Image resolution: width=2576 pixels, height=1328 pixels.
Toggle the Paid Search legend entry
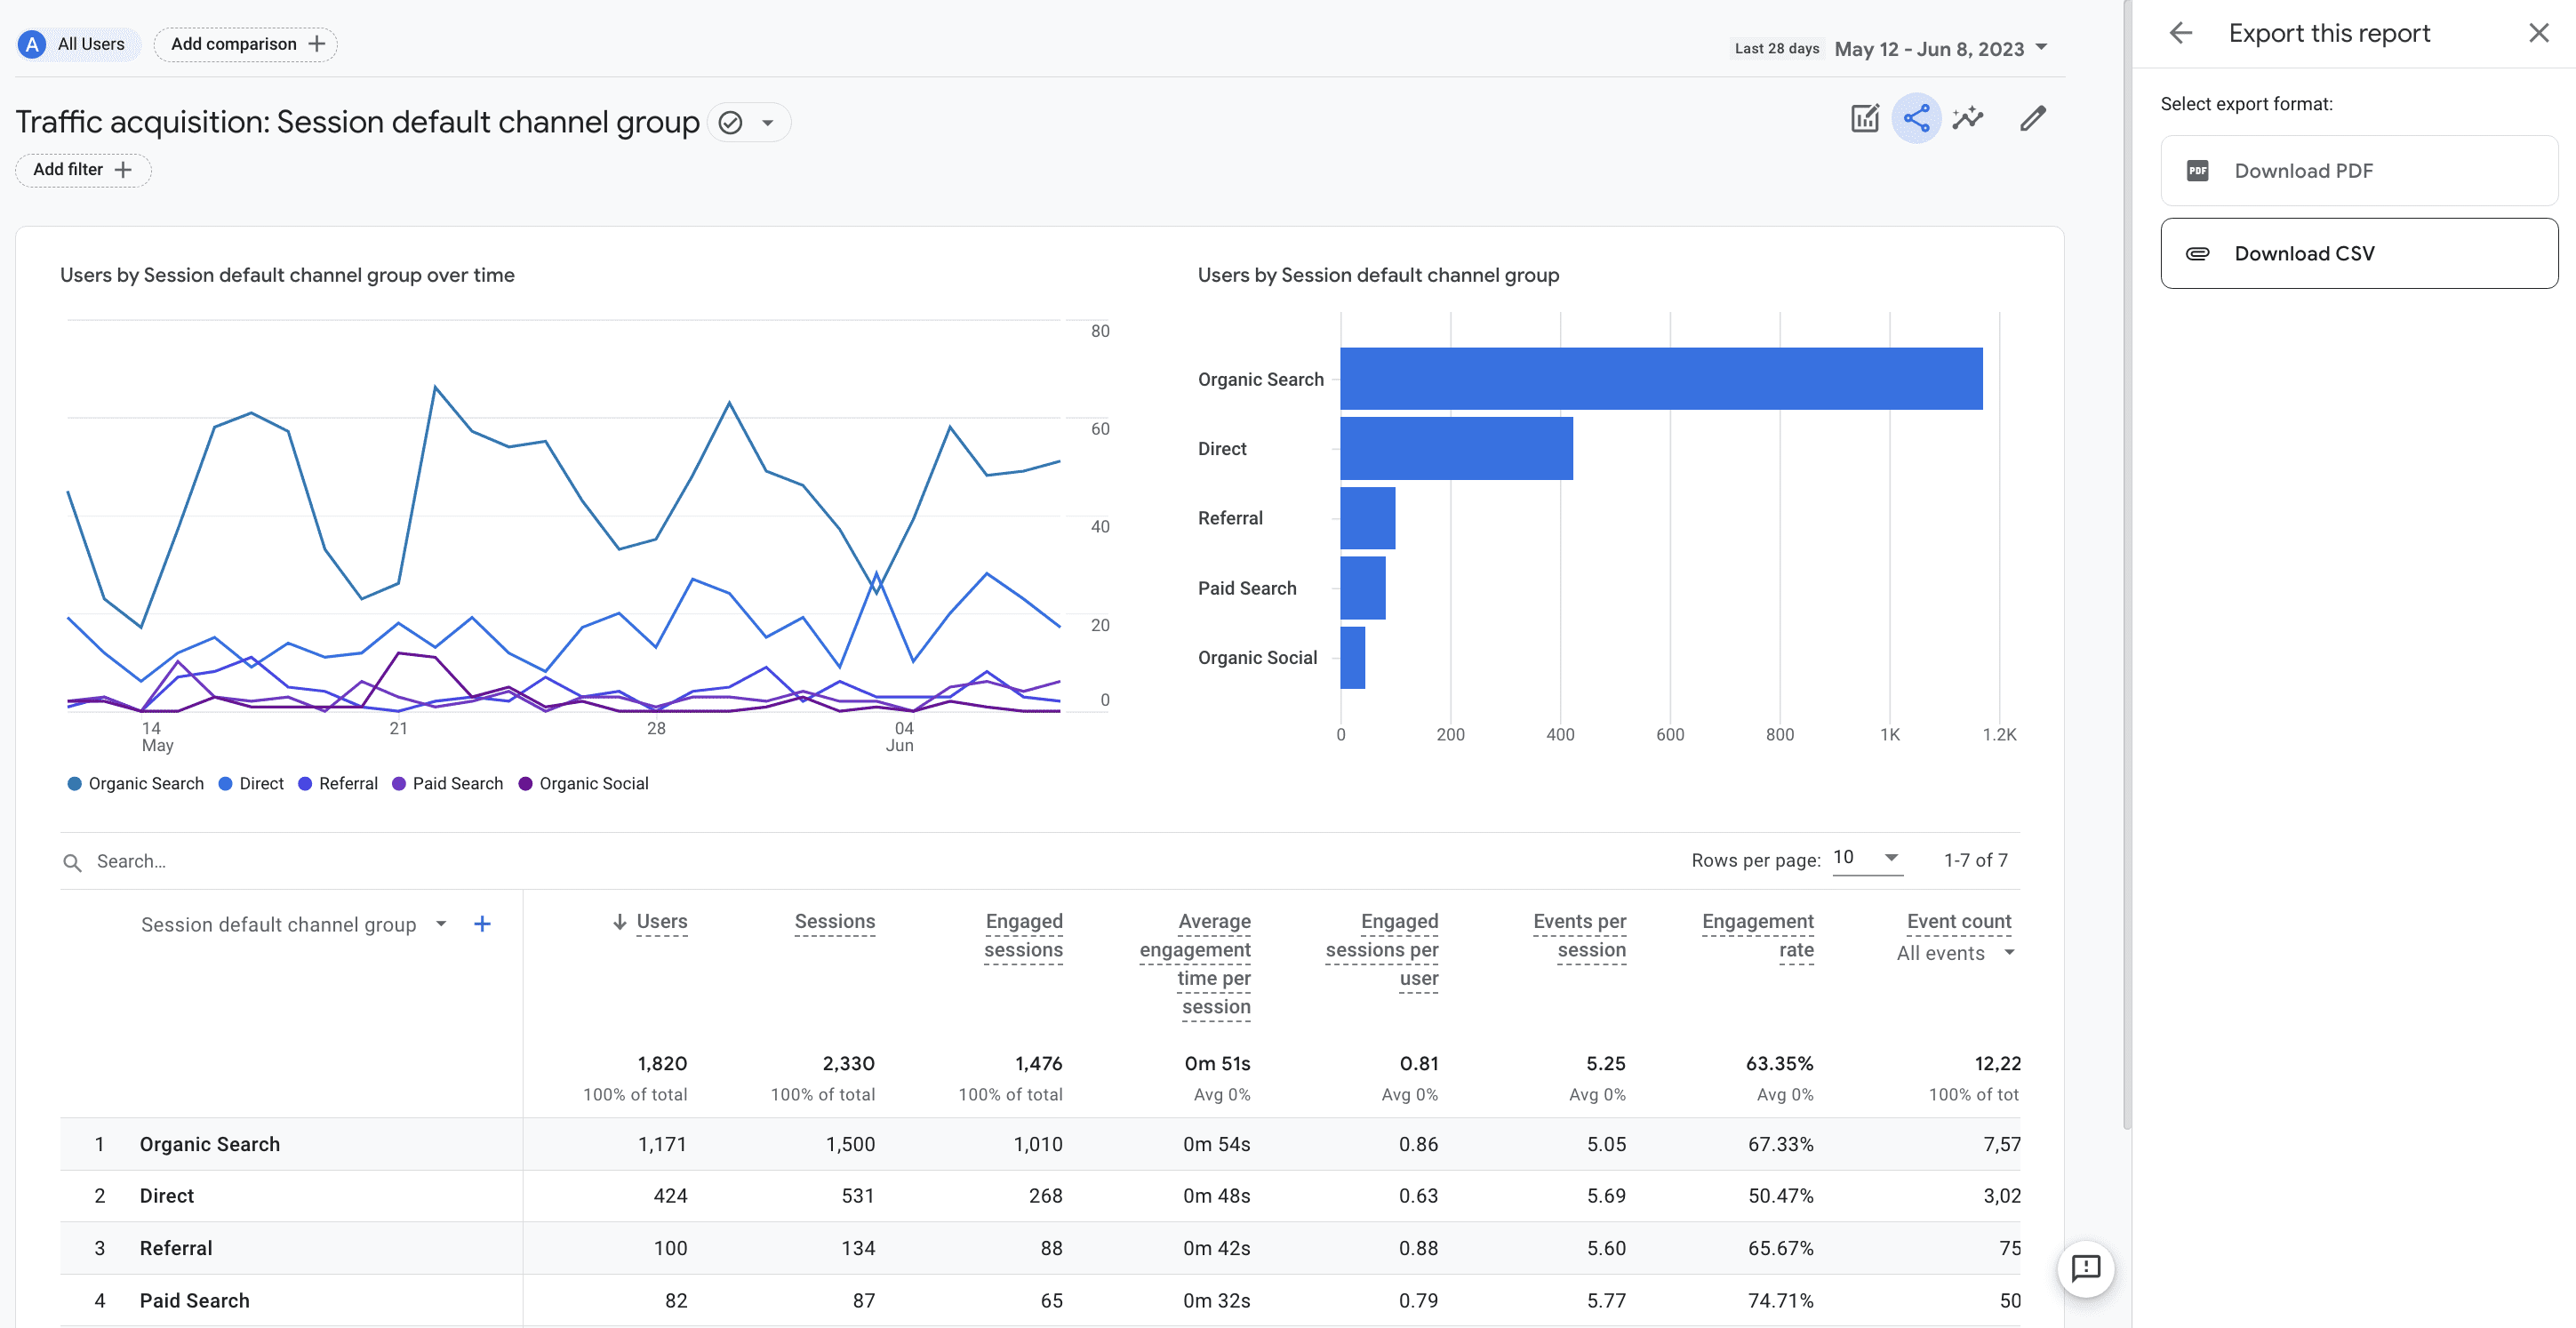click(447, 783)
